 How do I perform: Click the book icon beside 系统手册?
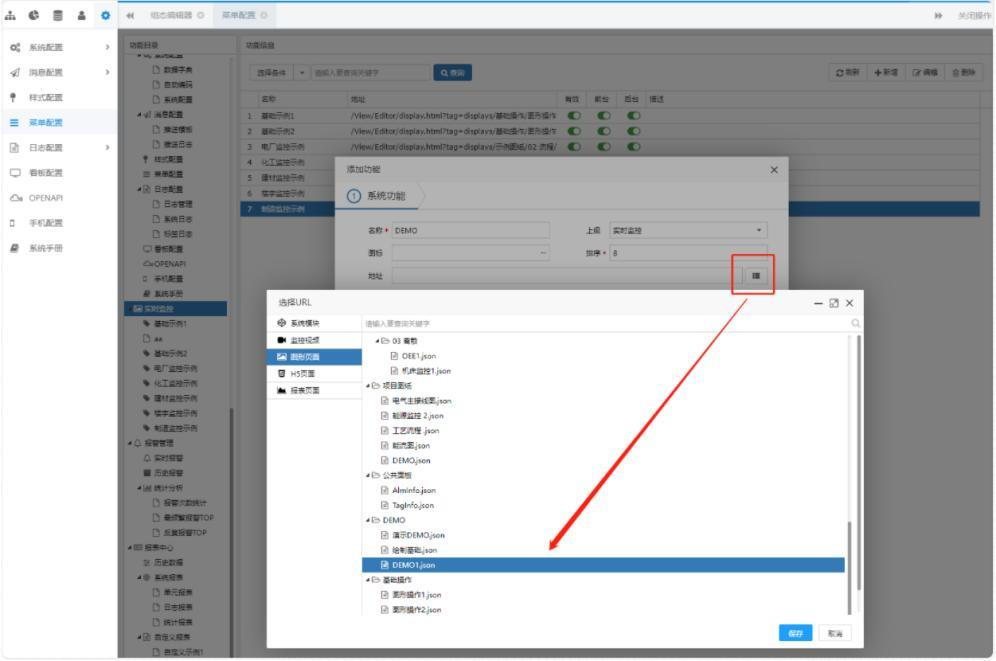(14, 248)
